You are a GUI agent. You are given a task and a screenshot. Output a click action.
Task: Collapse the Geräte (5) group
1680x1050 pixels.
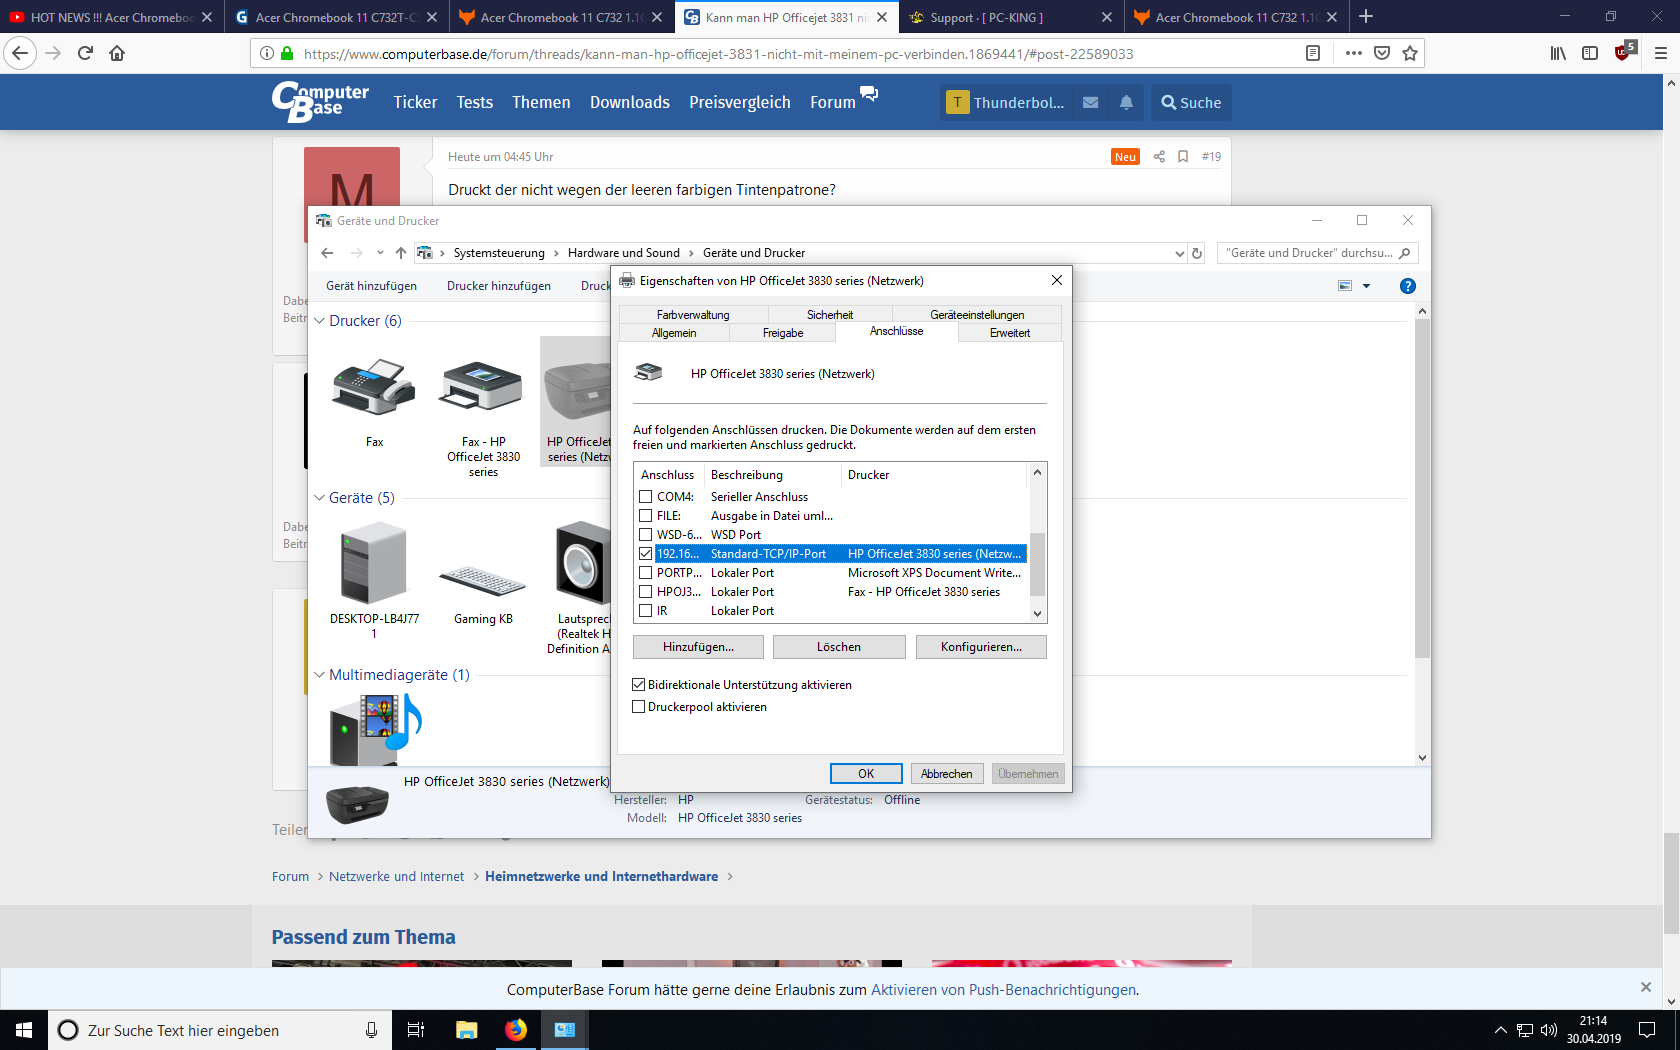pyautogui.click(x=319, y=498)
